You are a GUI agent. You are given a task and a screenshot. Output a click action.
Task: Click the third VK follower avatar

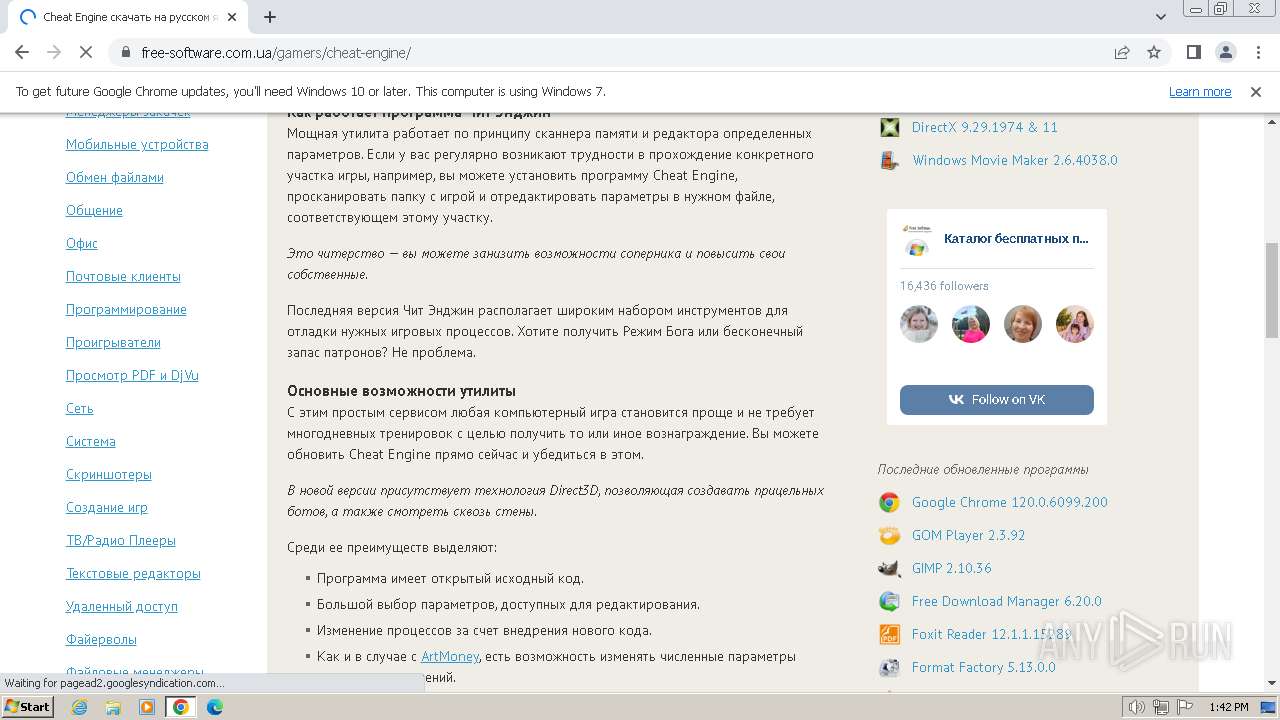(x=1023, y=324)
